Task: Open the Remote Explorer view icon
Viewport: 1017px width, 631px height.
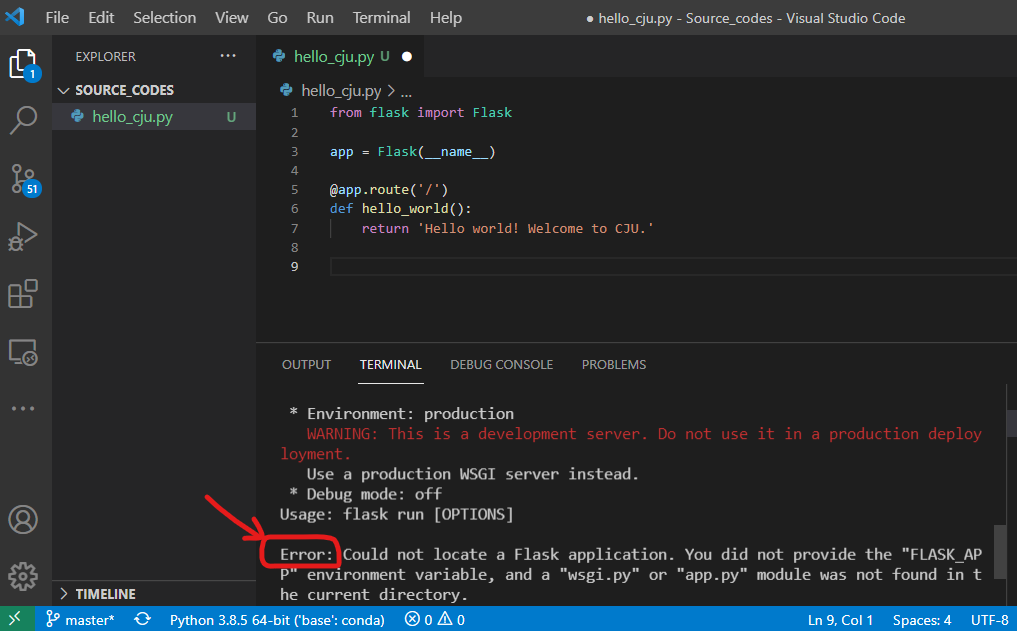Action: 23,352
